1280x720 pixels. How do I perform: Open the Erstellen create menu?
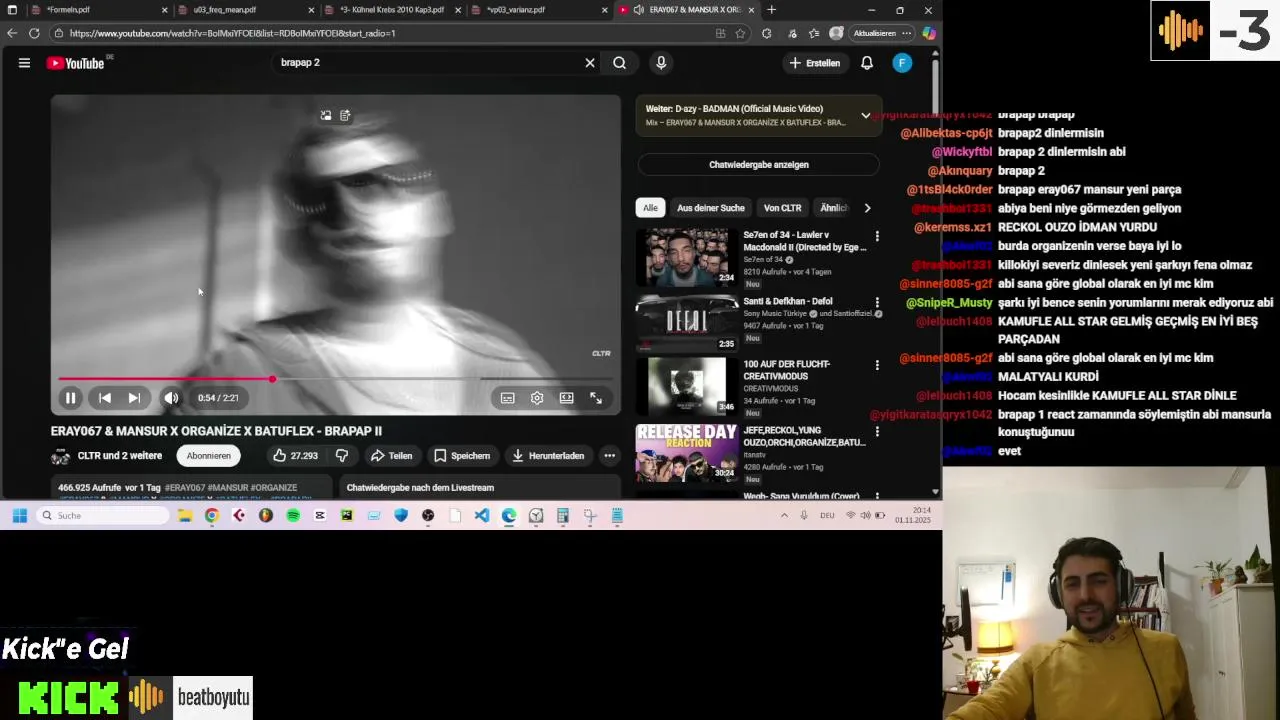pyautogui.click(x=814, y=63)
